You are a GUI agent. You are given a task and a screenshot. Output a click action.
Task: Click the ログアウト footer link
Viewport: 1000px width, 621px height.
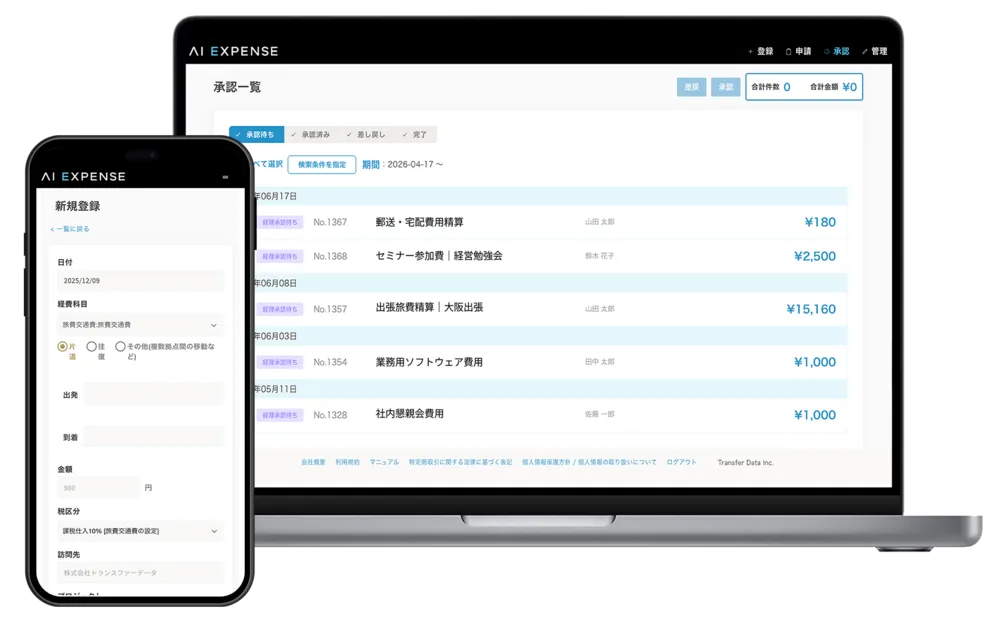[681, 462]
